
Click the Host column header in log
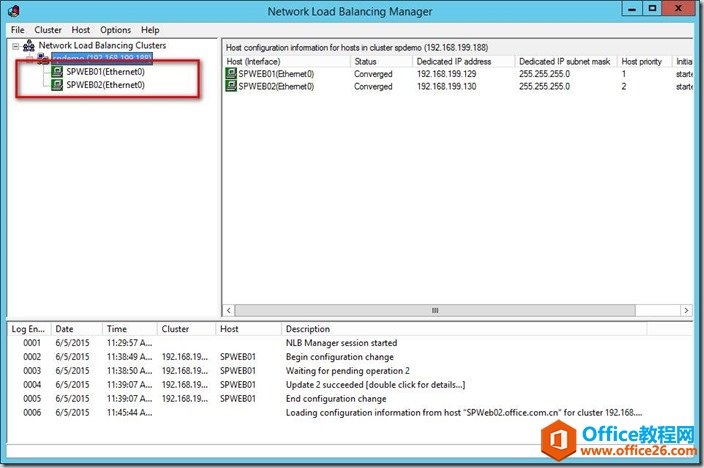tap(248, 329)
